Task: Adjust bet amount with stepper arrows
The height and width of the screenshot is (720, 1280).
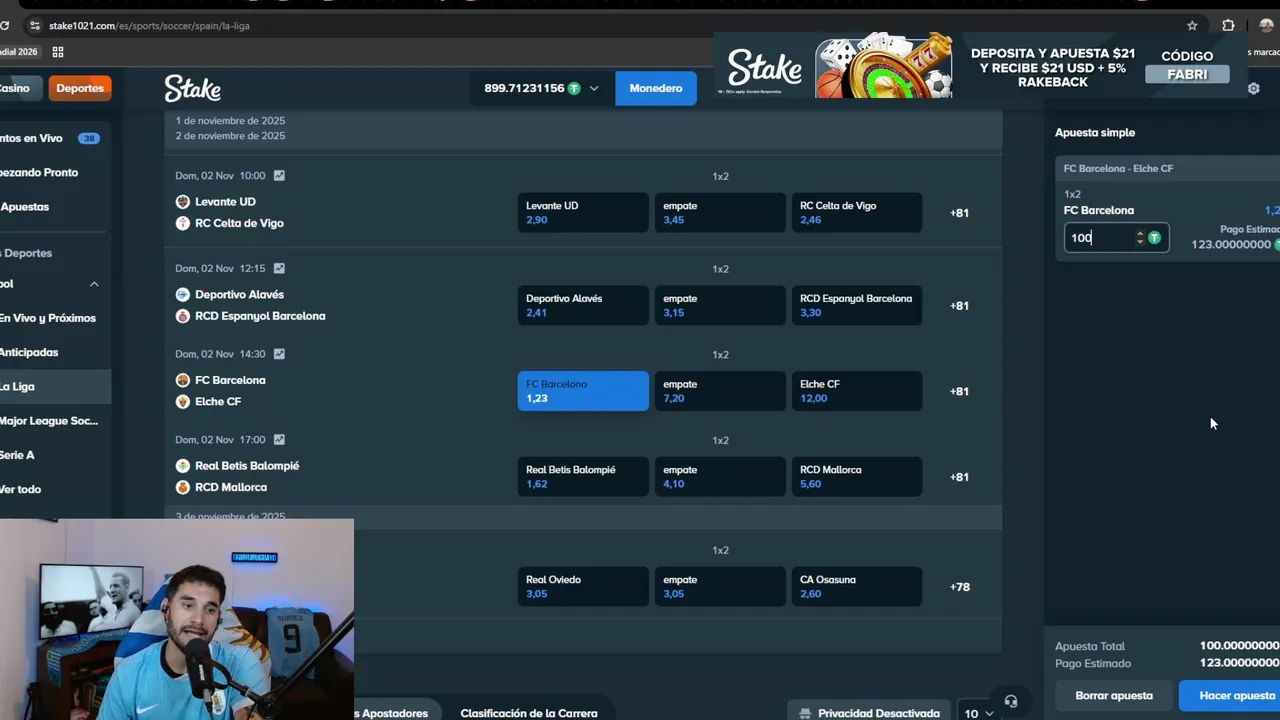Action: [x=1139, y=238]
